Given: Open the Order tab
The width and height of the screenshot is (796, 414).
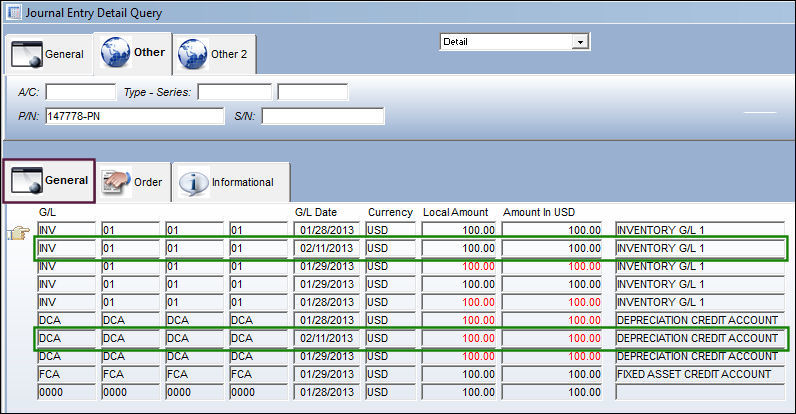Looking at the screenshot, I should coord(133,182).
